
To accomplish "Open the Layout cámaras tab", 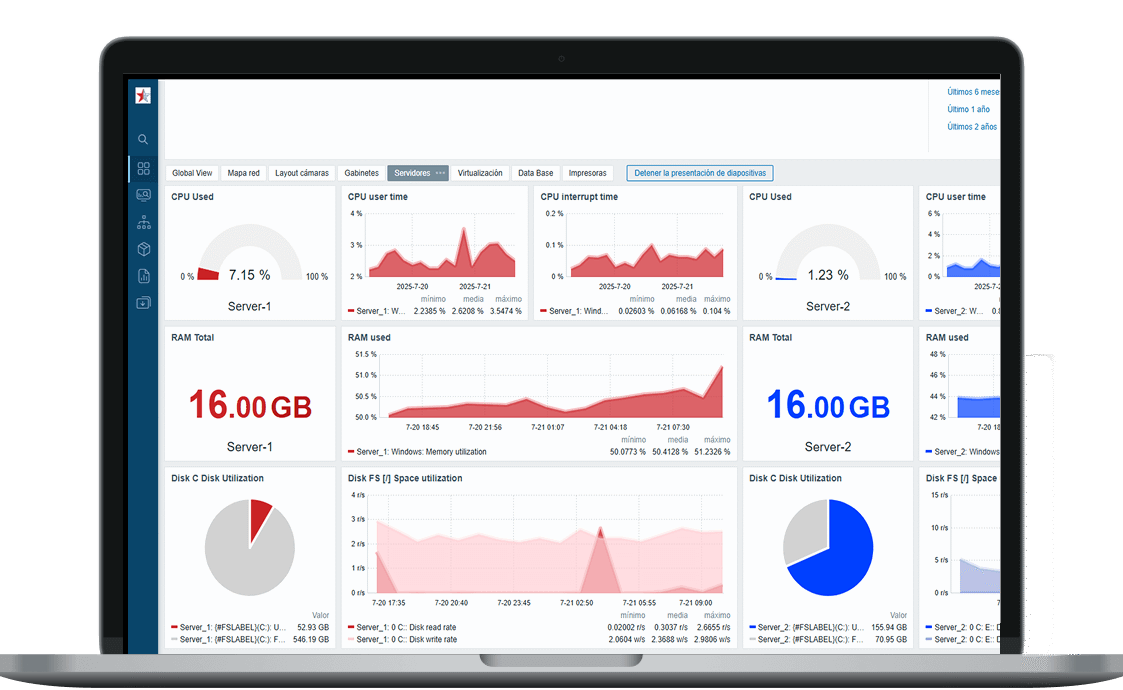I will pyautogui.click(x=302, y=173).
